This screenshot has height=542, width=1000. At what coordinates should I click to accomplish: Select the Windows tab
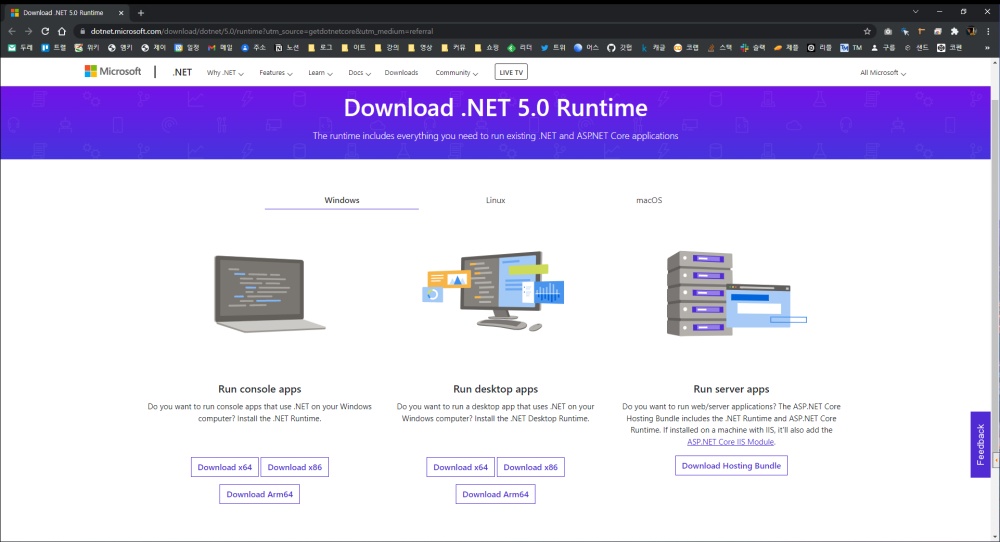(x=342, y=200)
